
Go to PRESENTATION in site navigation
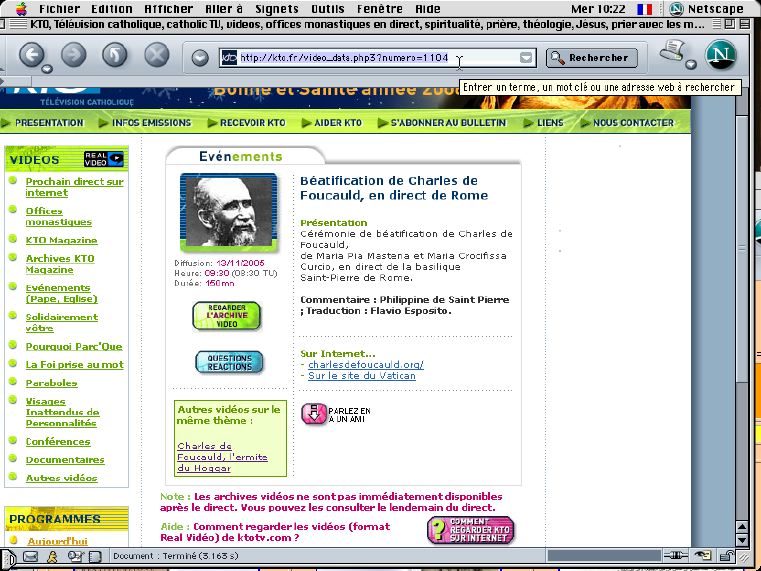(49, 123)
